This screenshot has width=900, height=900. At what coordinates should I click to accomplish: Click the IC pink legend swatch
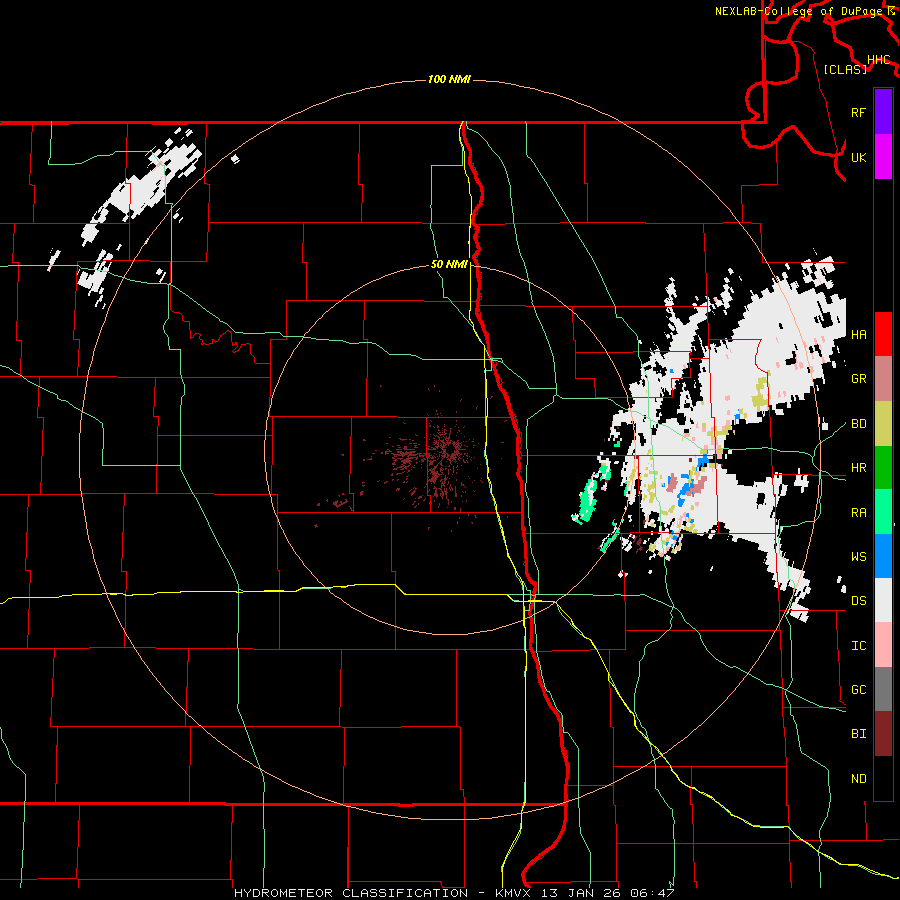(883, 645)
